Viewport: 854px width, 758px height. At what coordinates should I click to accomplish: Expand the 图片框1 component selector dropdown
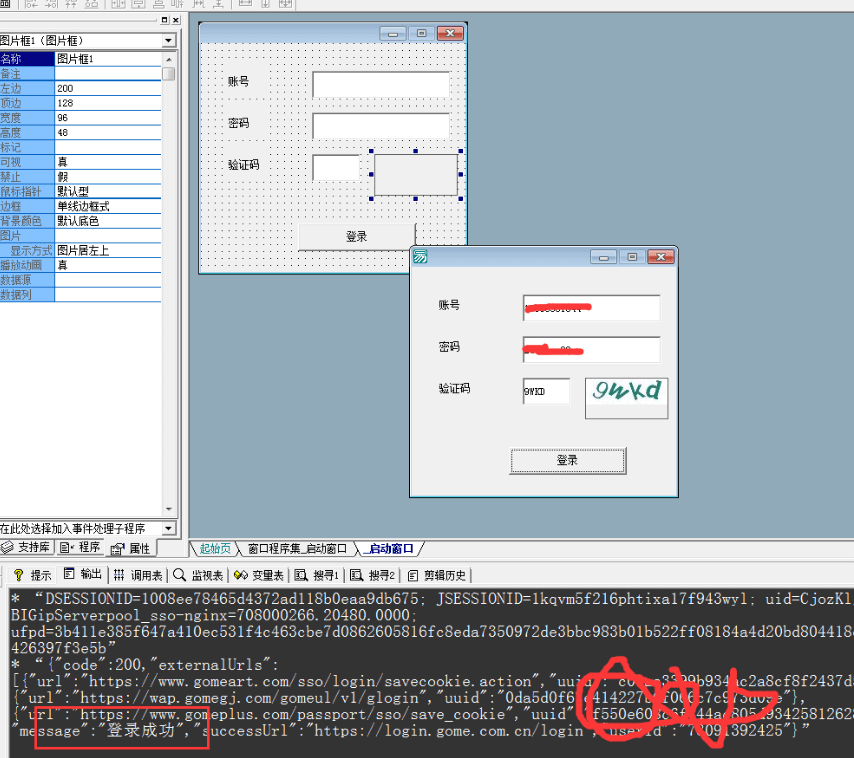[168, 41]
